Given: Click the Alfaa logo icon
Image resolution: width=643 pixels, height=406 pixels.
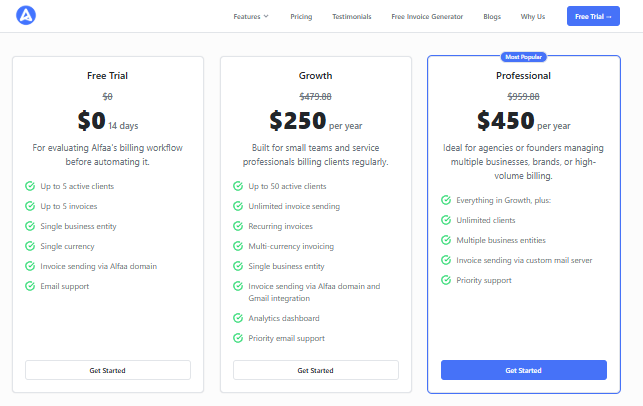Looking at the screenshot, I should point(26,16).
